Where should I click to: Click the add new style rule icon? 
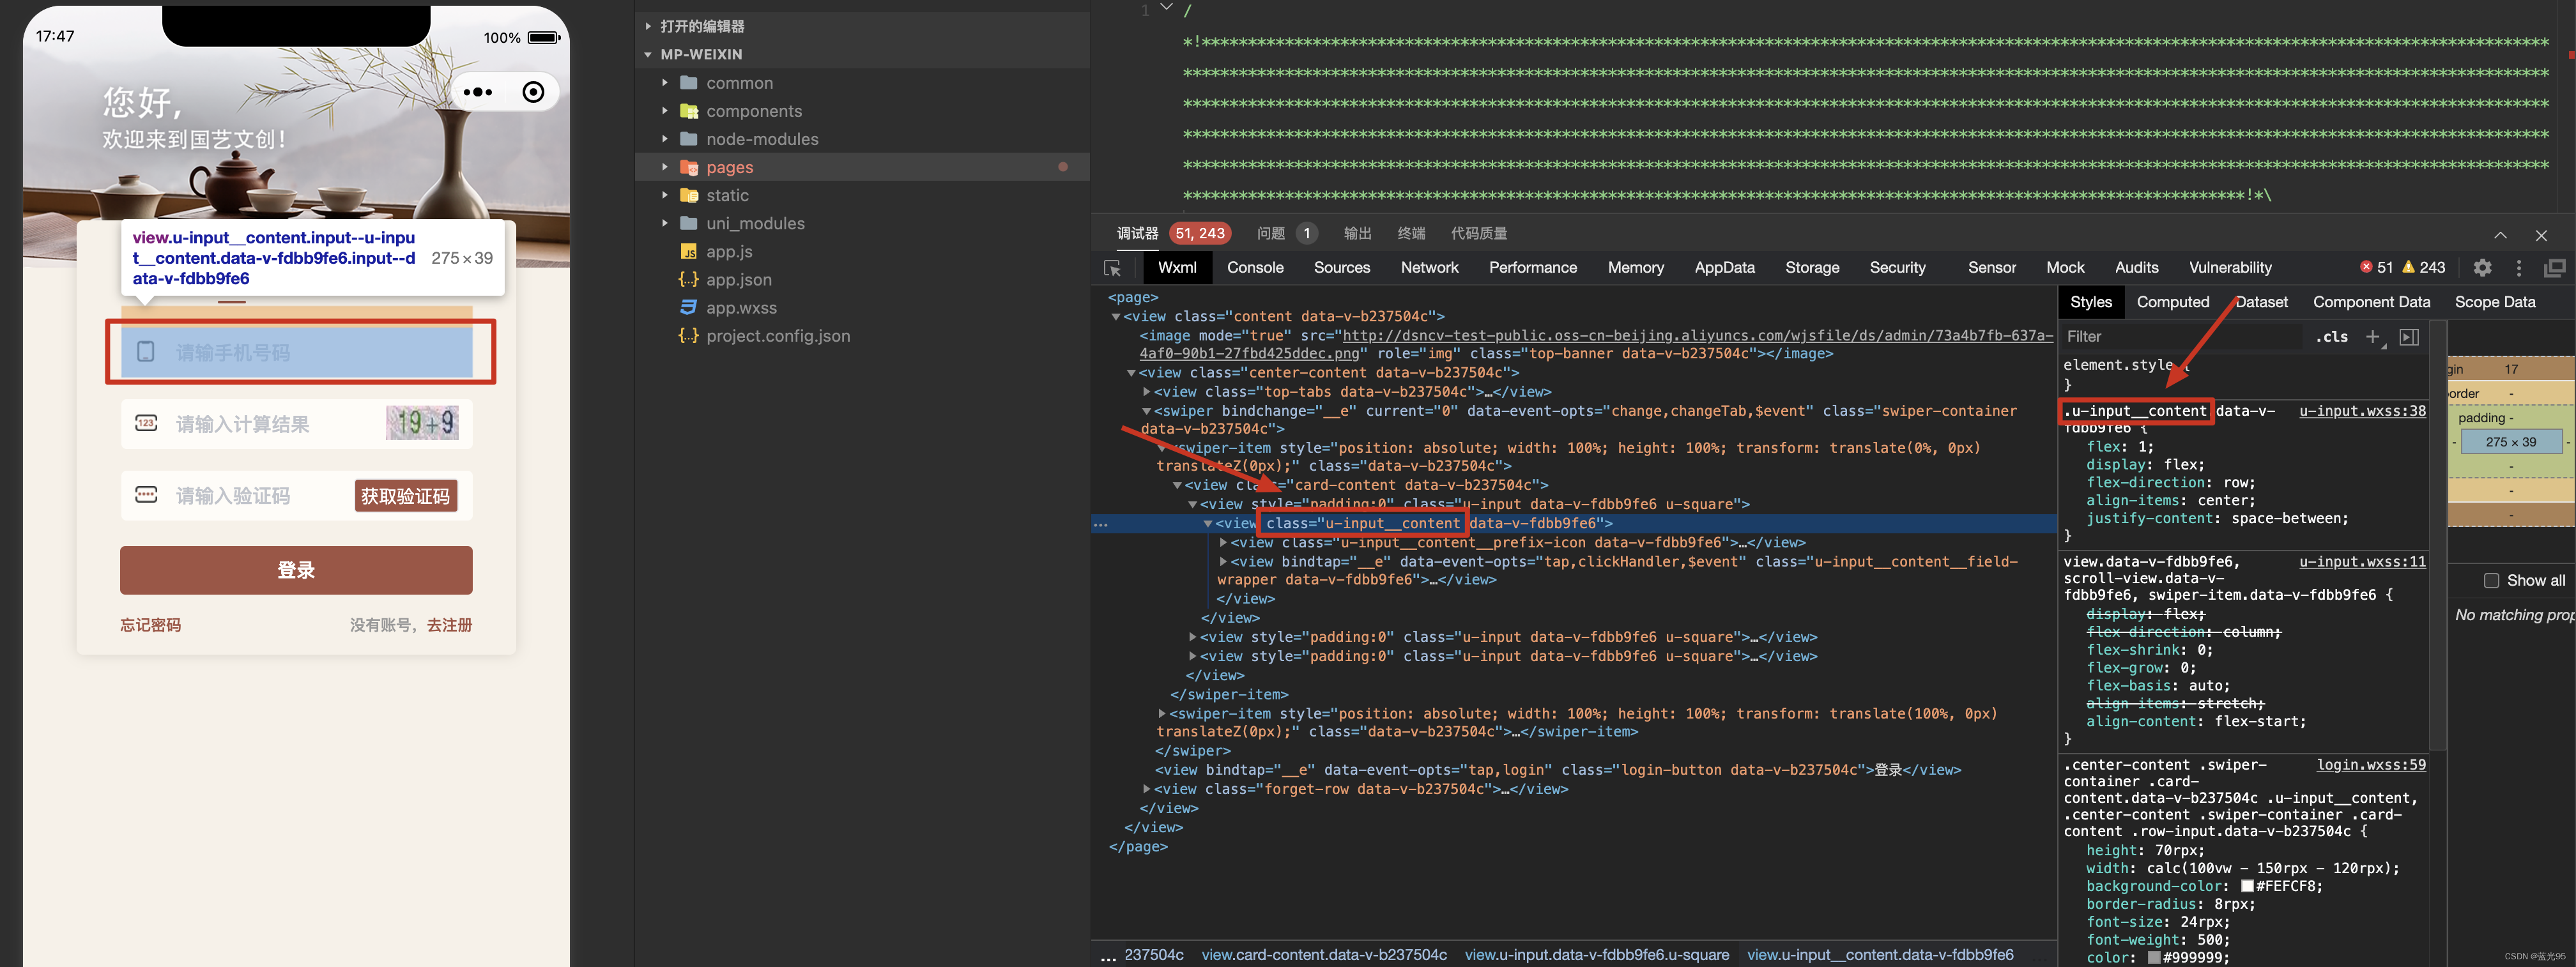coord(2372,339)
